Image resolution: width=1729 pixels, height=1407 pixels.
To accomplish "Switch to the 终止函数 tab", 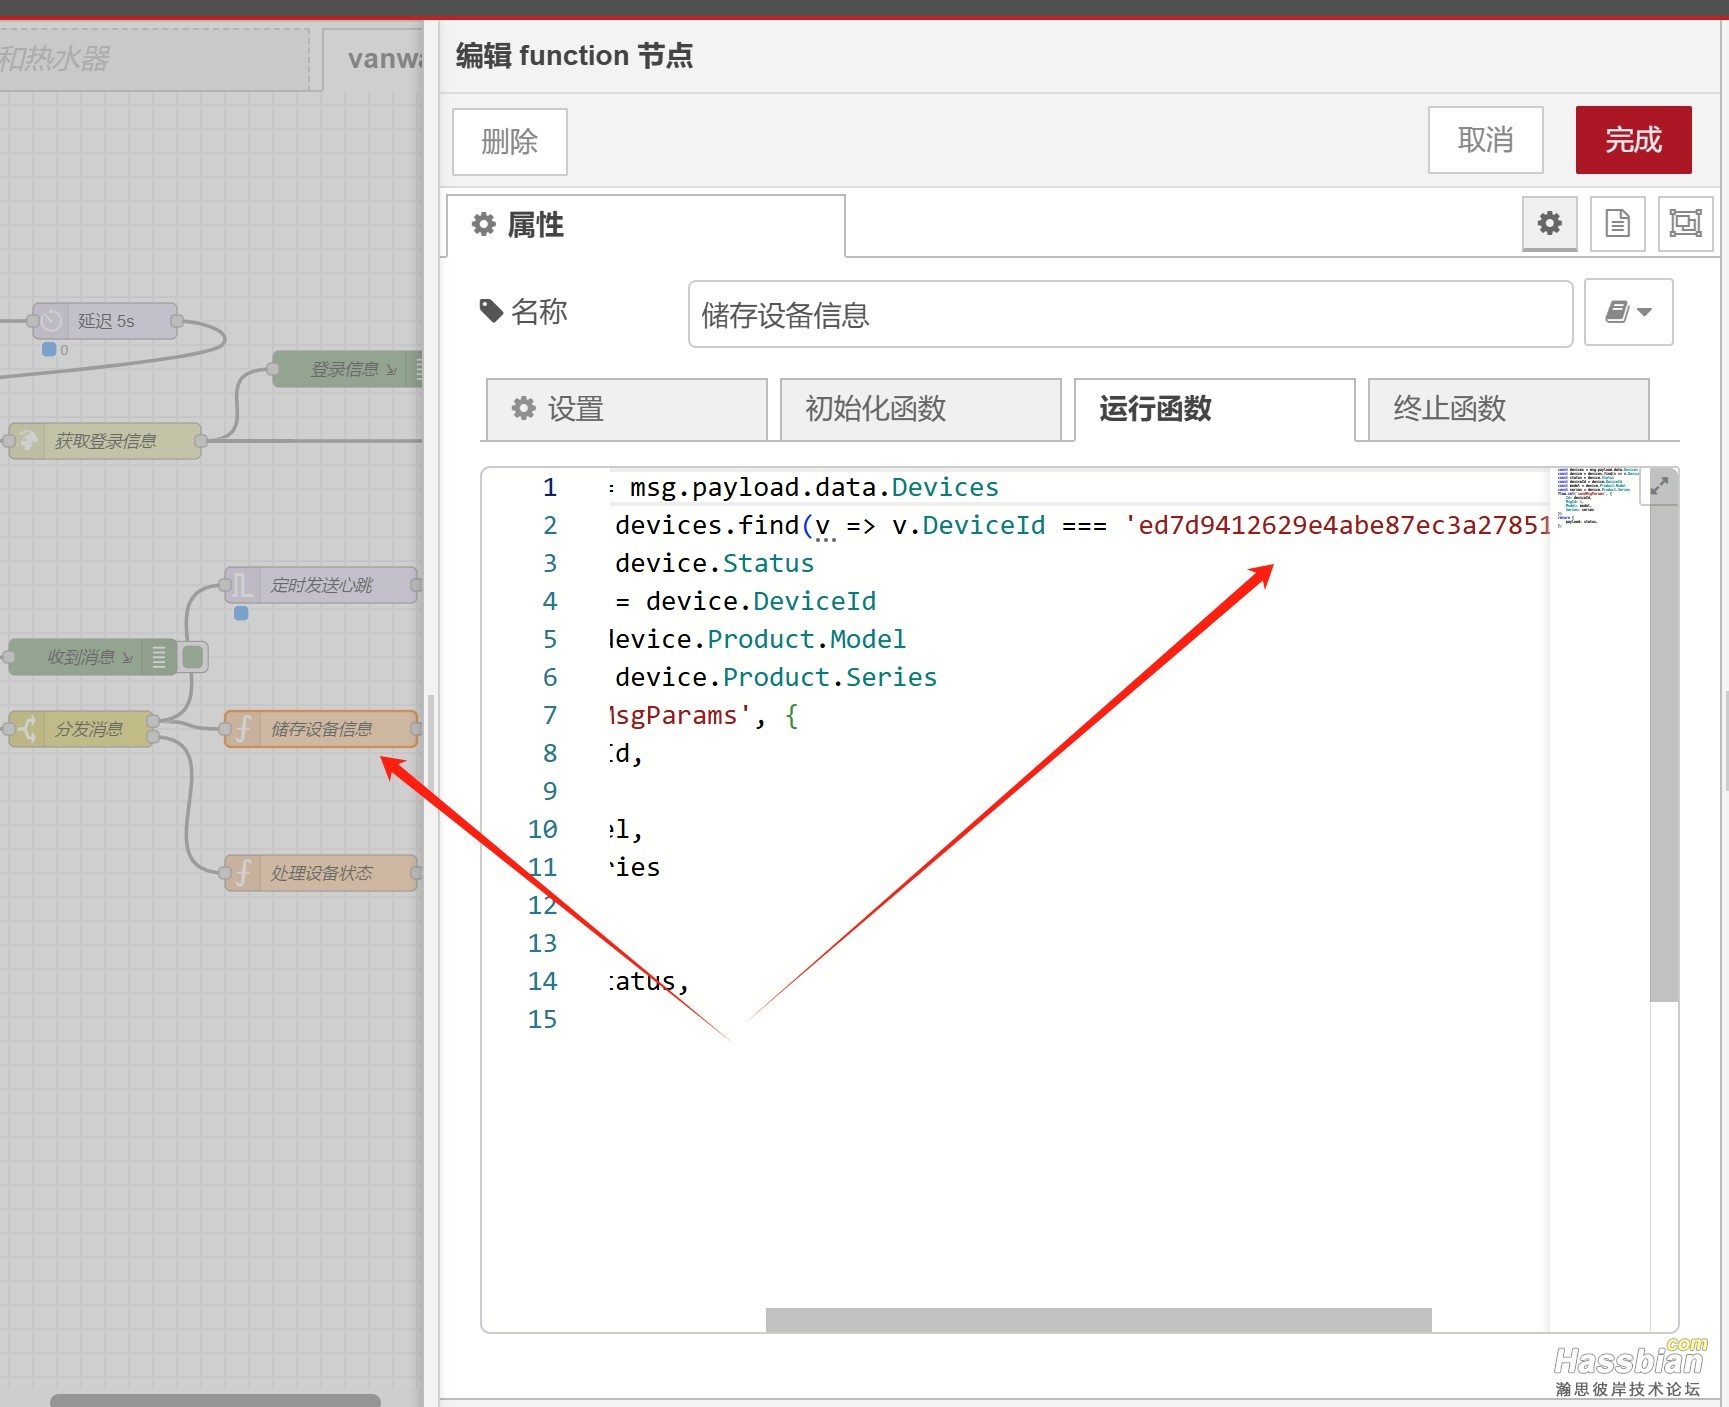I will click(1508, 409).
